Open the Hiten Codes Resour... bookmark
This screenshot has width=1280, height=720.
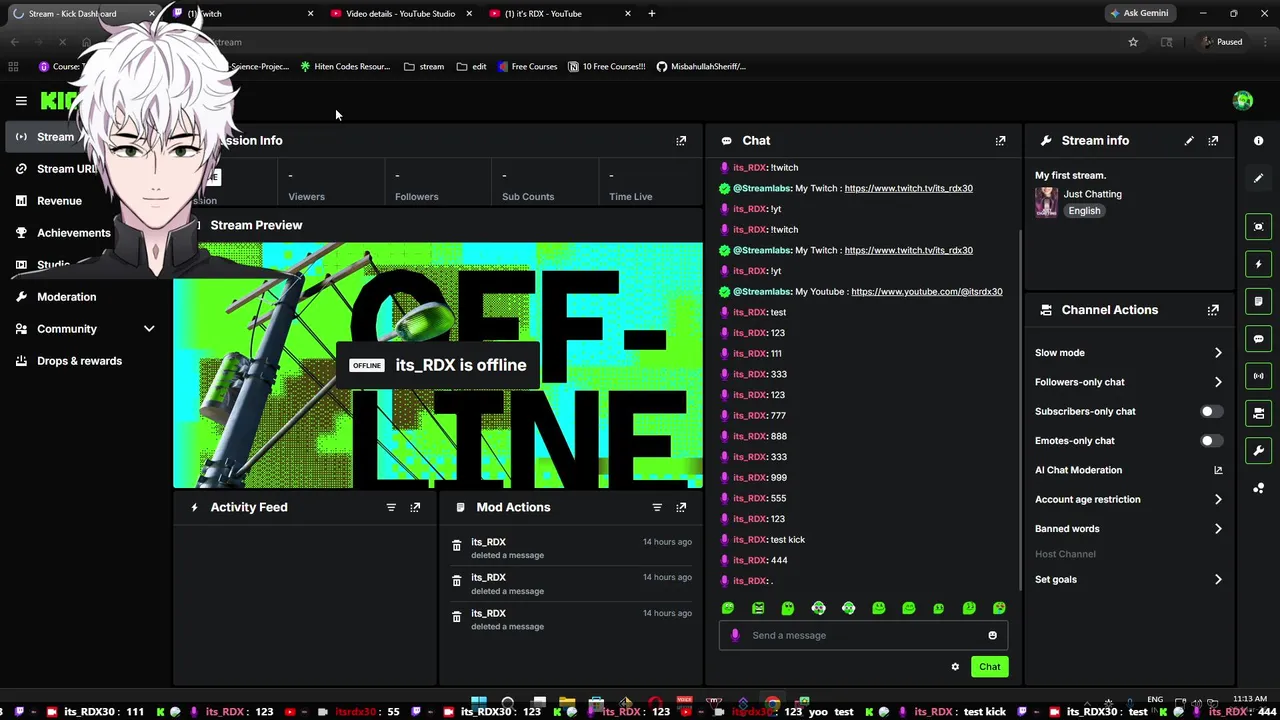[345, 67]
